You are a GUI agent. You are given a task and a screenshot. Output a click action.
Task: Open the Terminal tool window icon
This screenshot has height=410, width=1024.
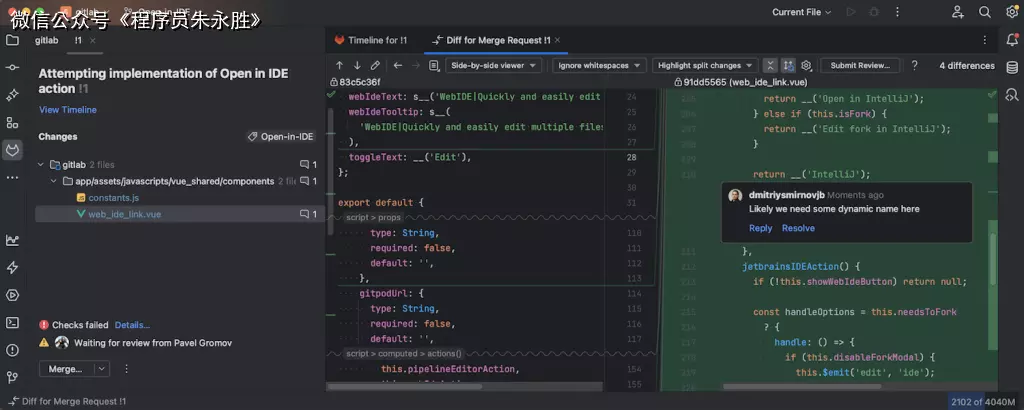(x=12, y=323)
